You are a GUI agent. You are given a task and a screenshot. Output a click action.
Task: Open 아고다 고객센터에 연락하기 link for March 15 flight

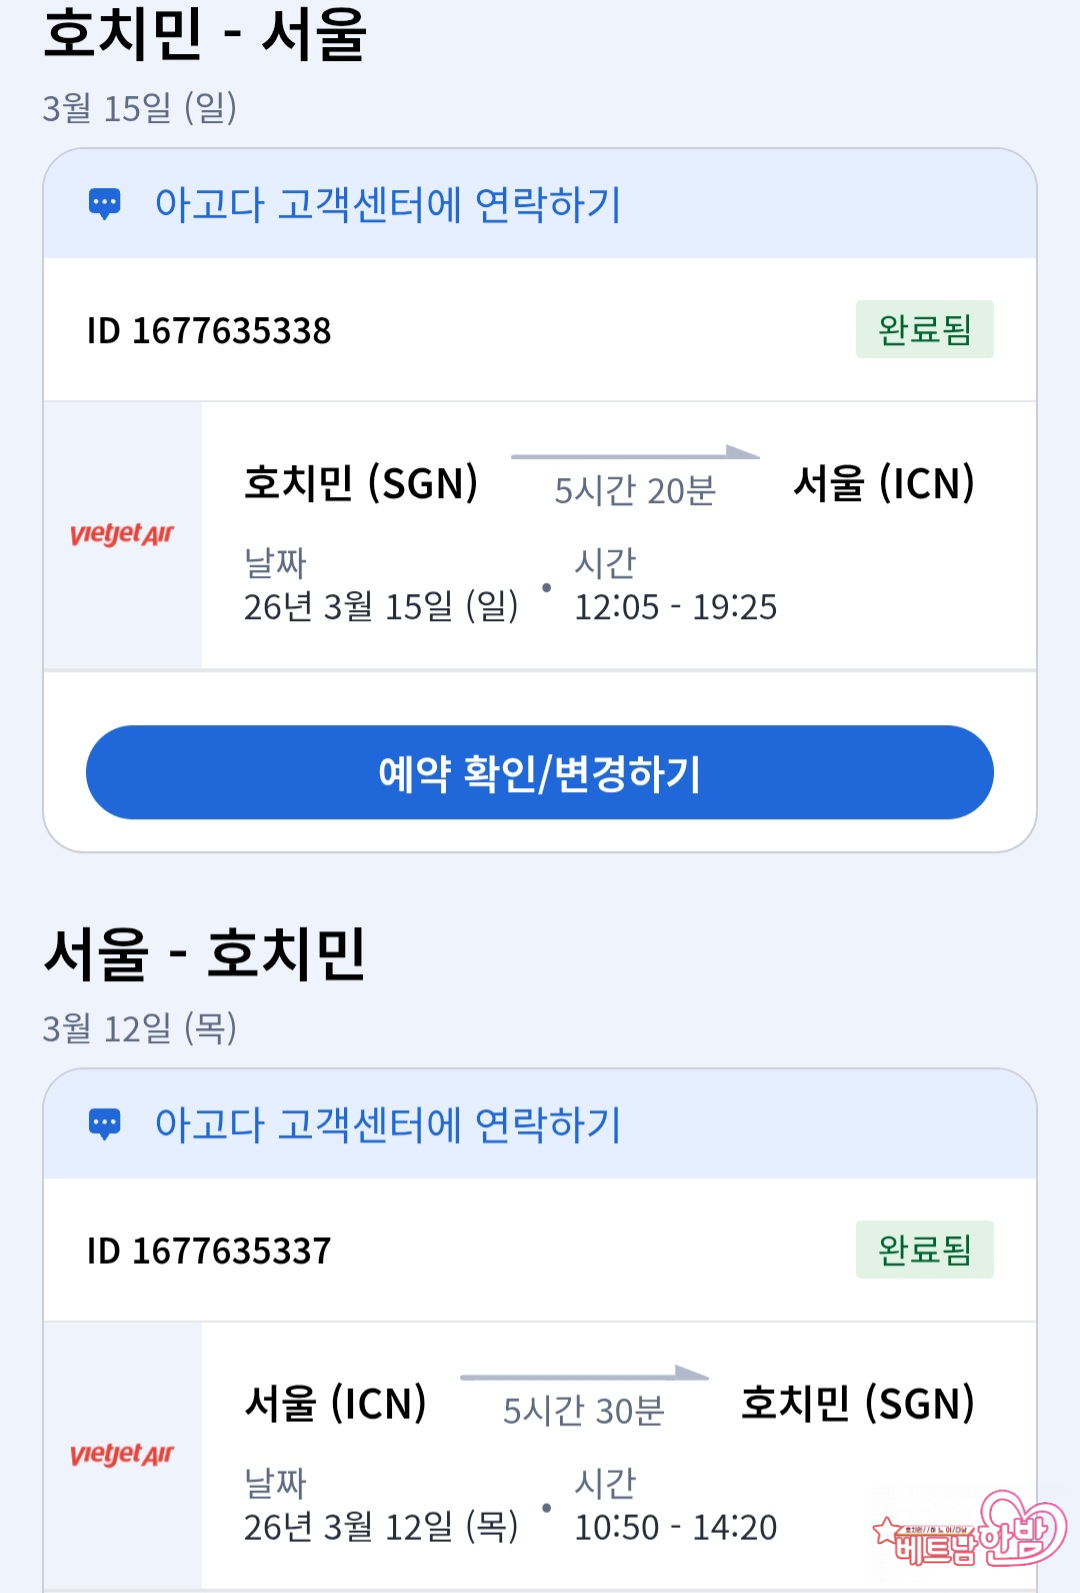click(388, 205)
